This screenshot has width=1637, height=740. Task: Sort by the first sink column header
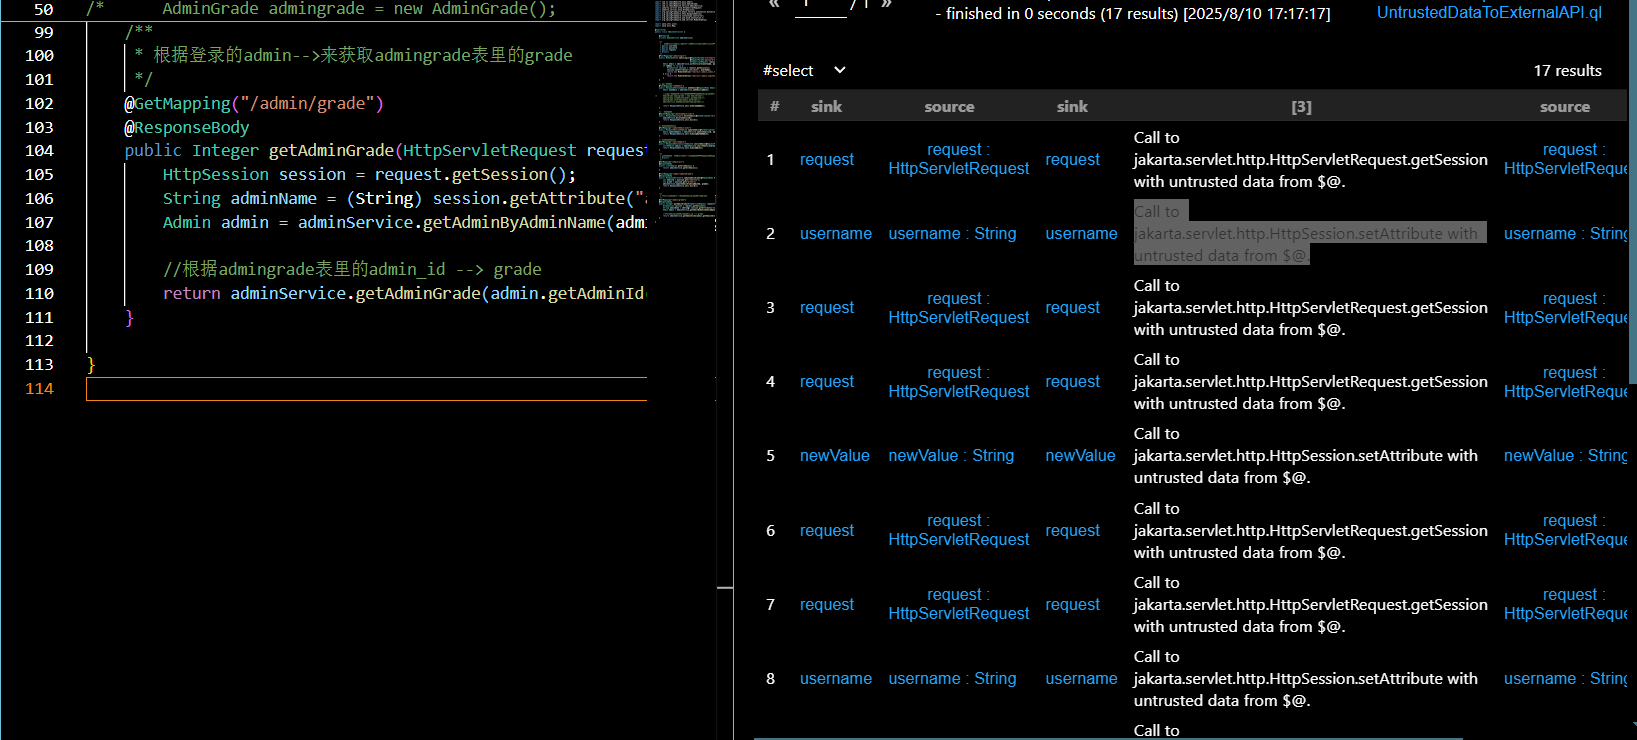(x=826, y=107)
